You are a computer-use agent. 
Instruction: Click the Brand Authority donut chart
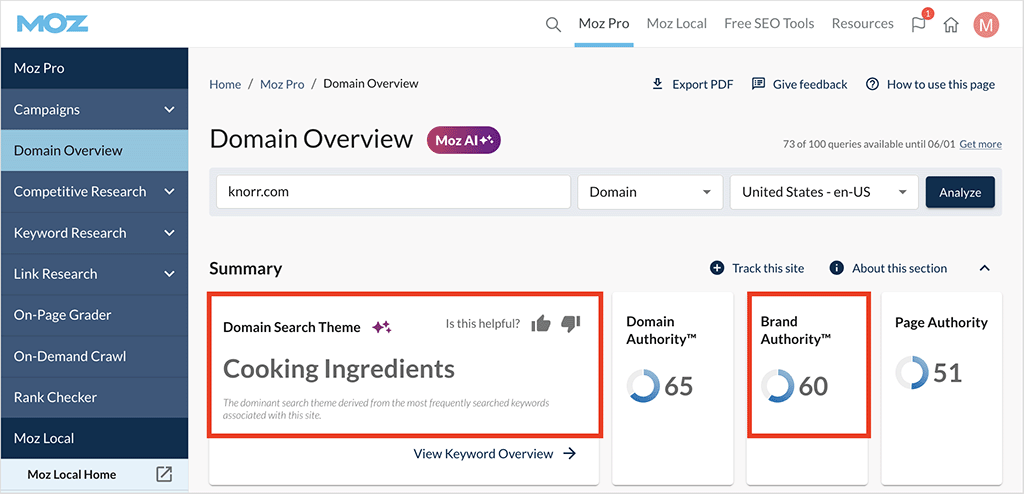tap(778, 386)
